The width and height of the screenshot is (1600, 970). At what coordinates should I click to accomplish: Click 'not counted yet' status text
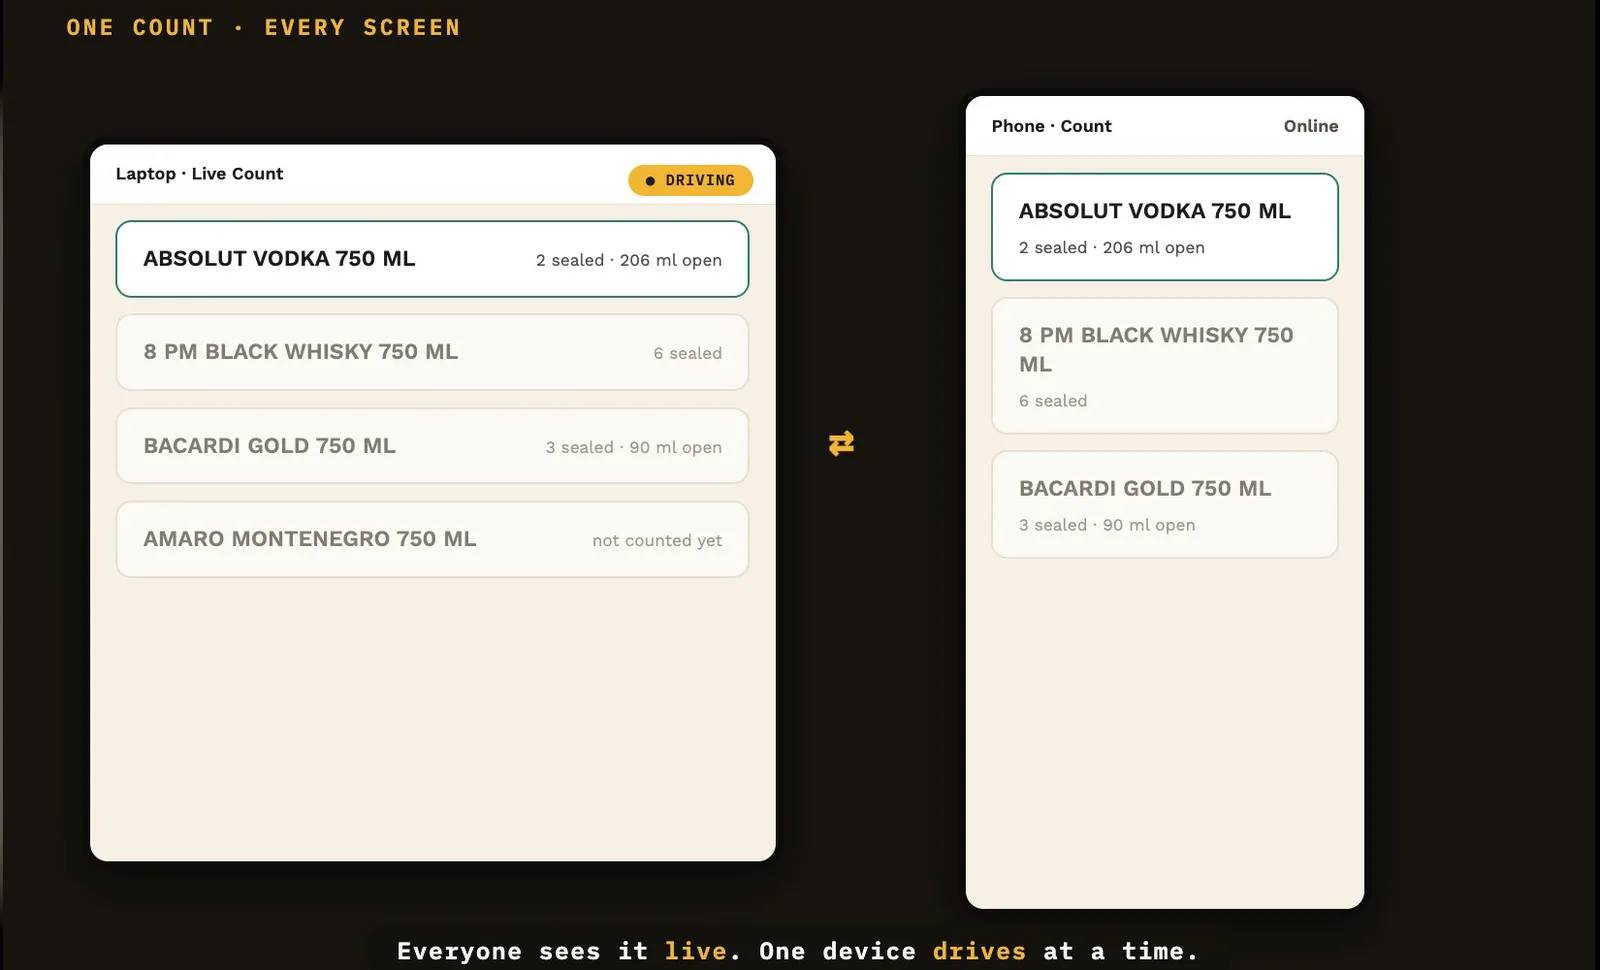657,540
